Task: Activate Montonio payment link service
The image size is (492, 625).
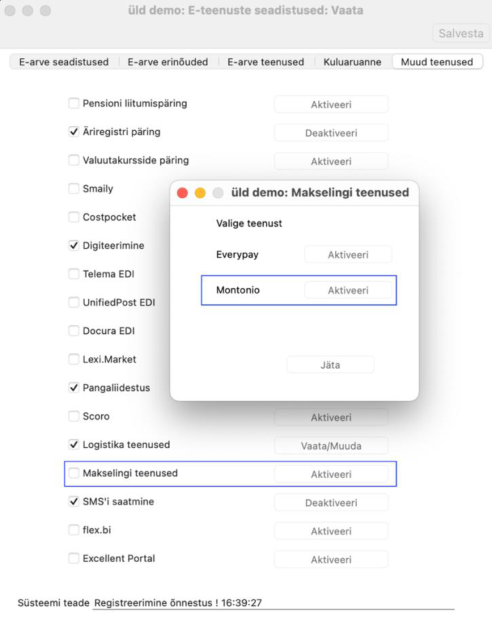Action: pos(348,290)
